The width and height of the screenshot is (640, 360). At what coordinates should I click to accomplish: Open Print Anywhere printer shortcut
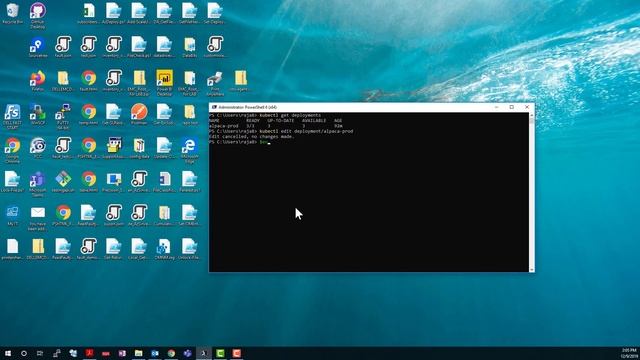coord(215,83)
